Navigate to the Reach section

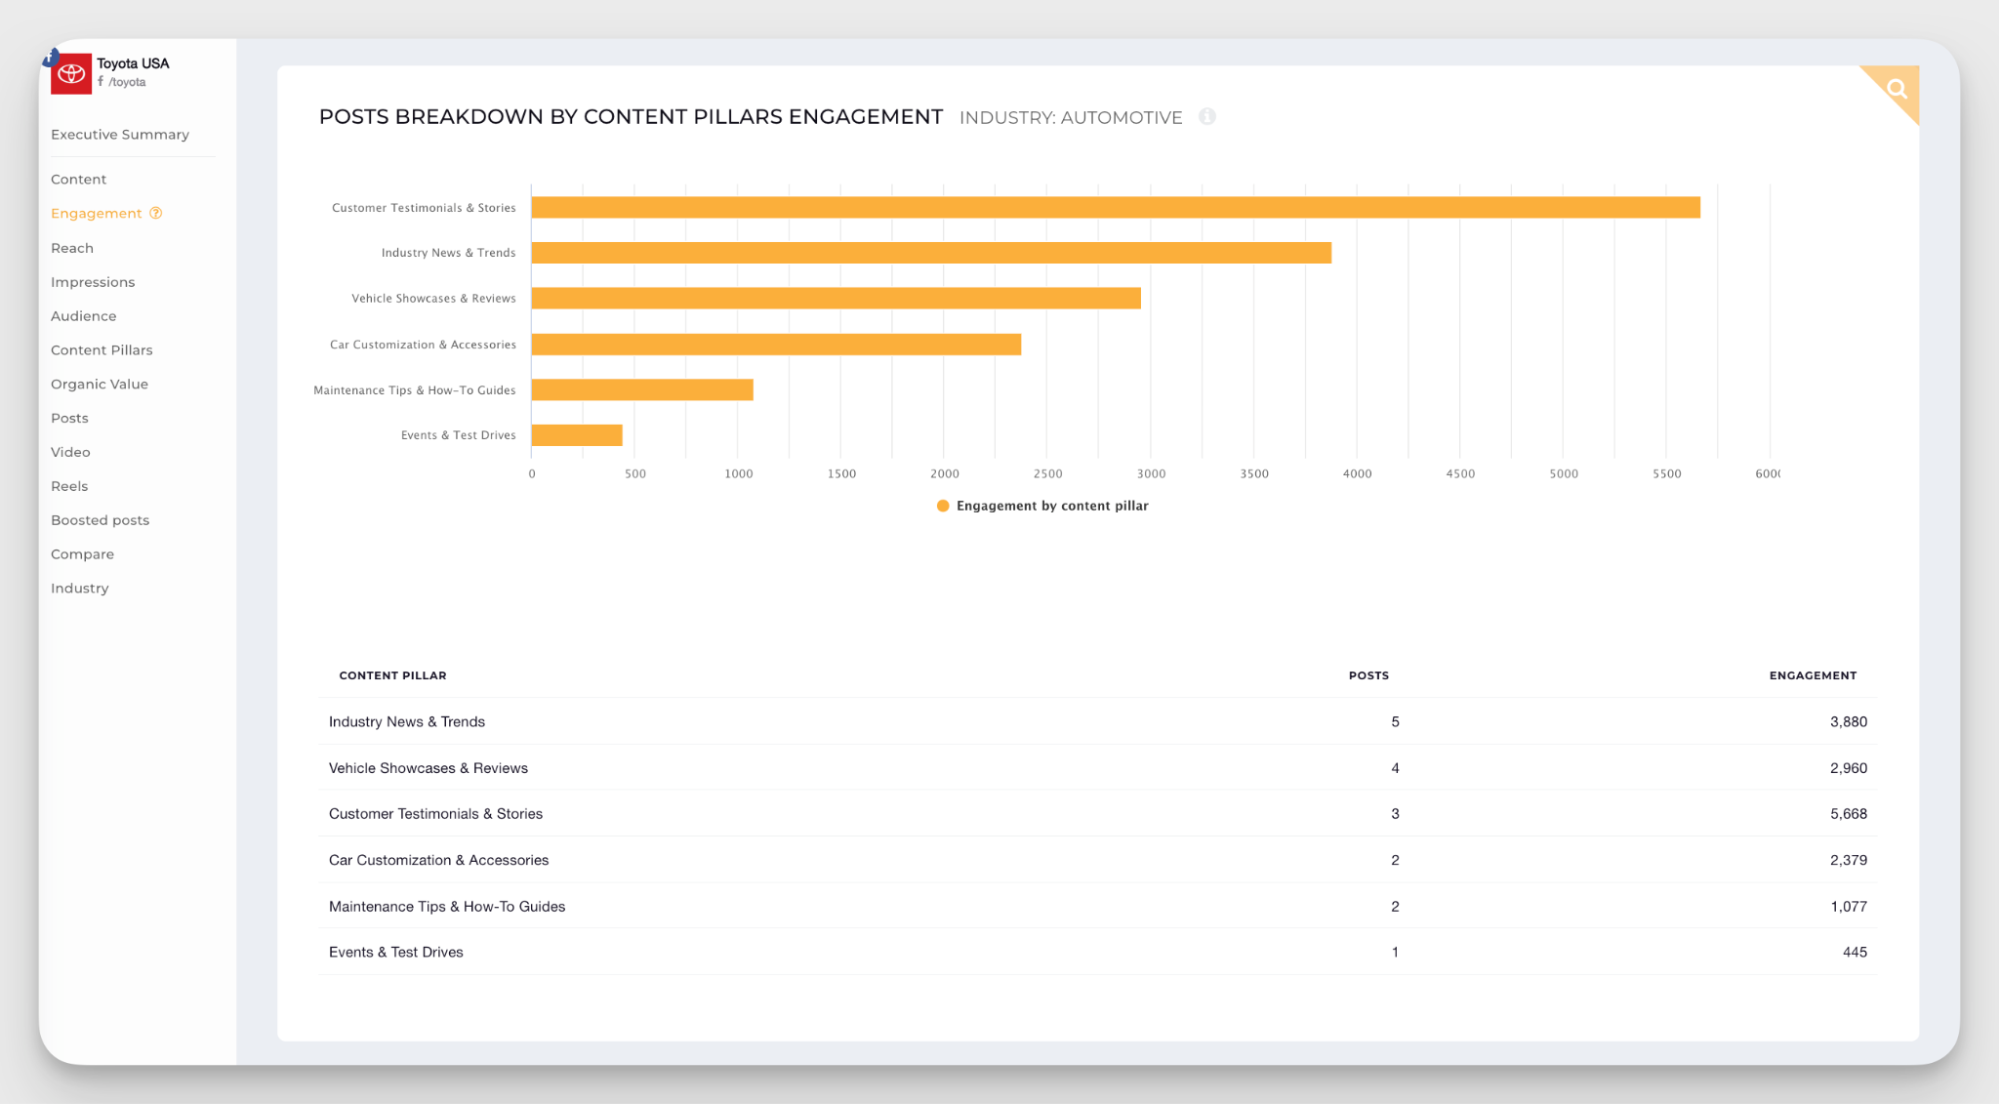tap(71, 247)
